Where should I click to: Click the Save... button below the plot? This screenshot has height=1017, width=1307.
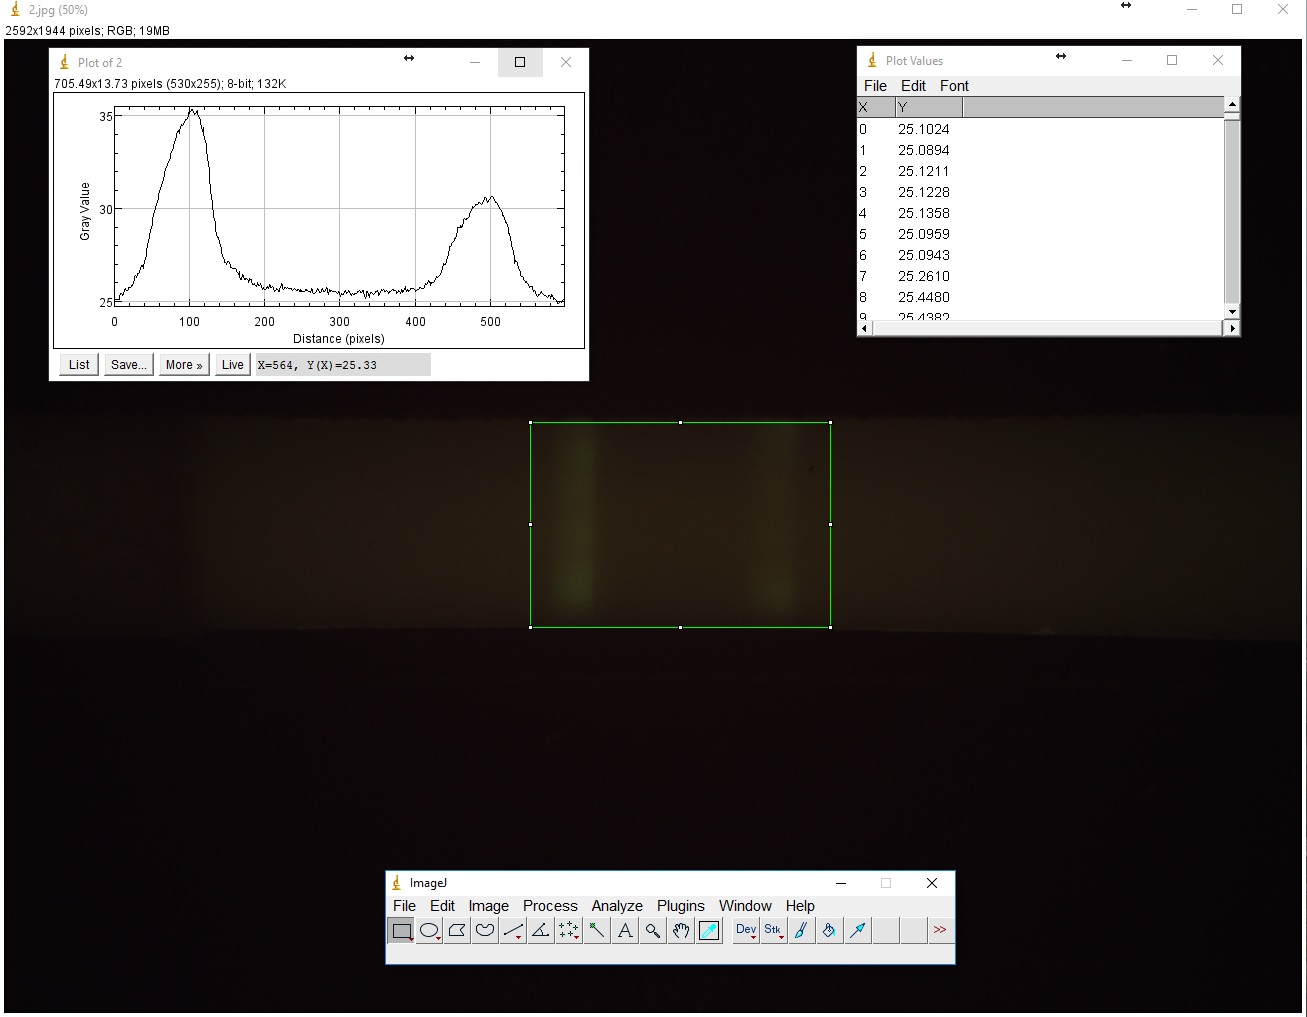(129, 365)
